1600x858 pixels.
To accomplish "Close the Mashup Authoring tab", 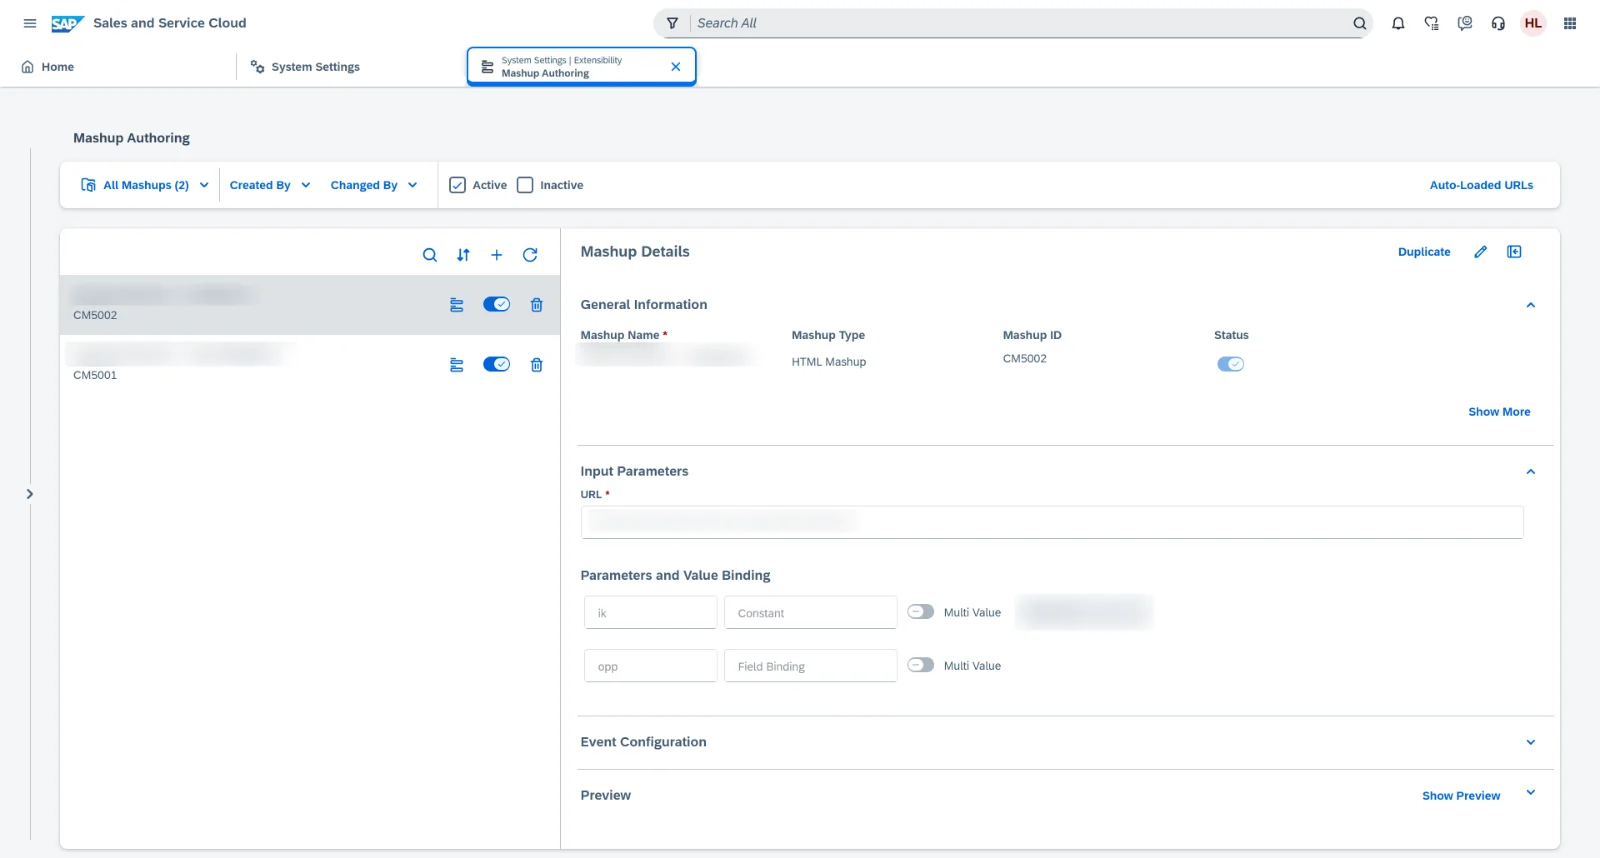I will click(x=676, y=67).
